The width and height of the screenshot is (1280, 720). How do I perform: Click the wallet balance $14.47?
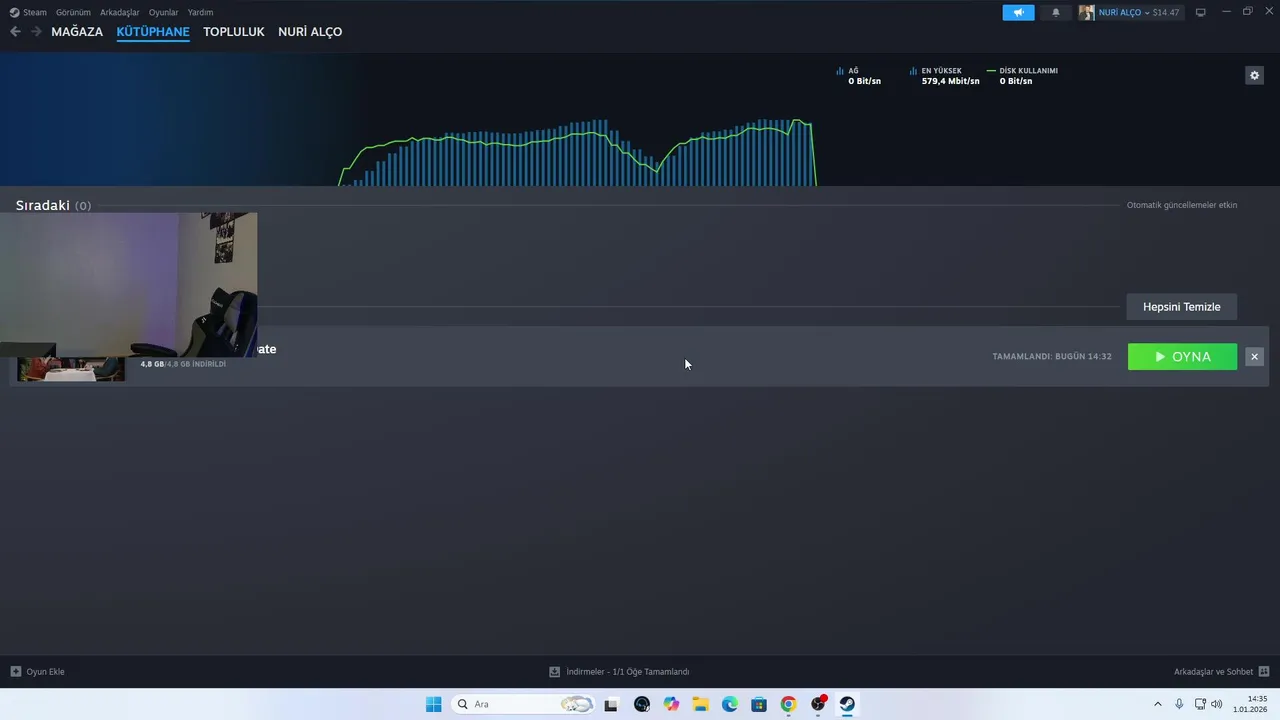pos(1166,12)
